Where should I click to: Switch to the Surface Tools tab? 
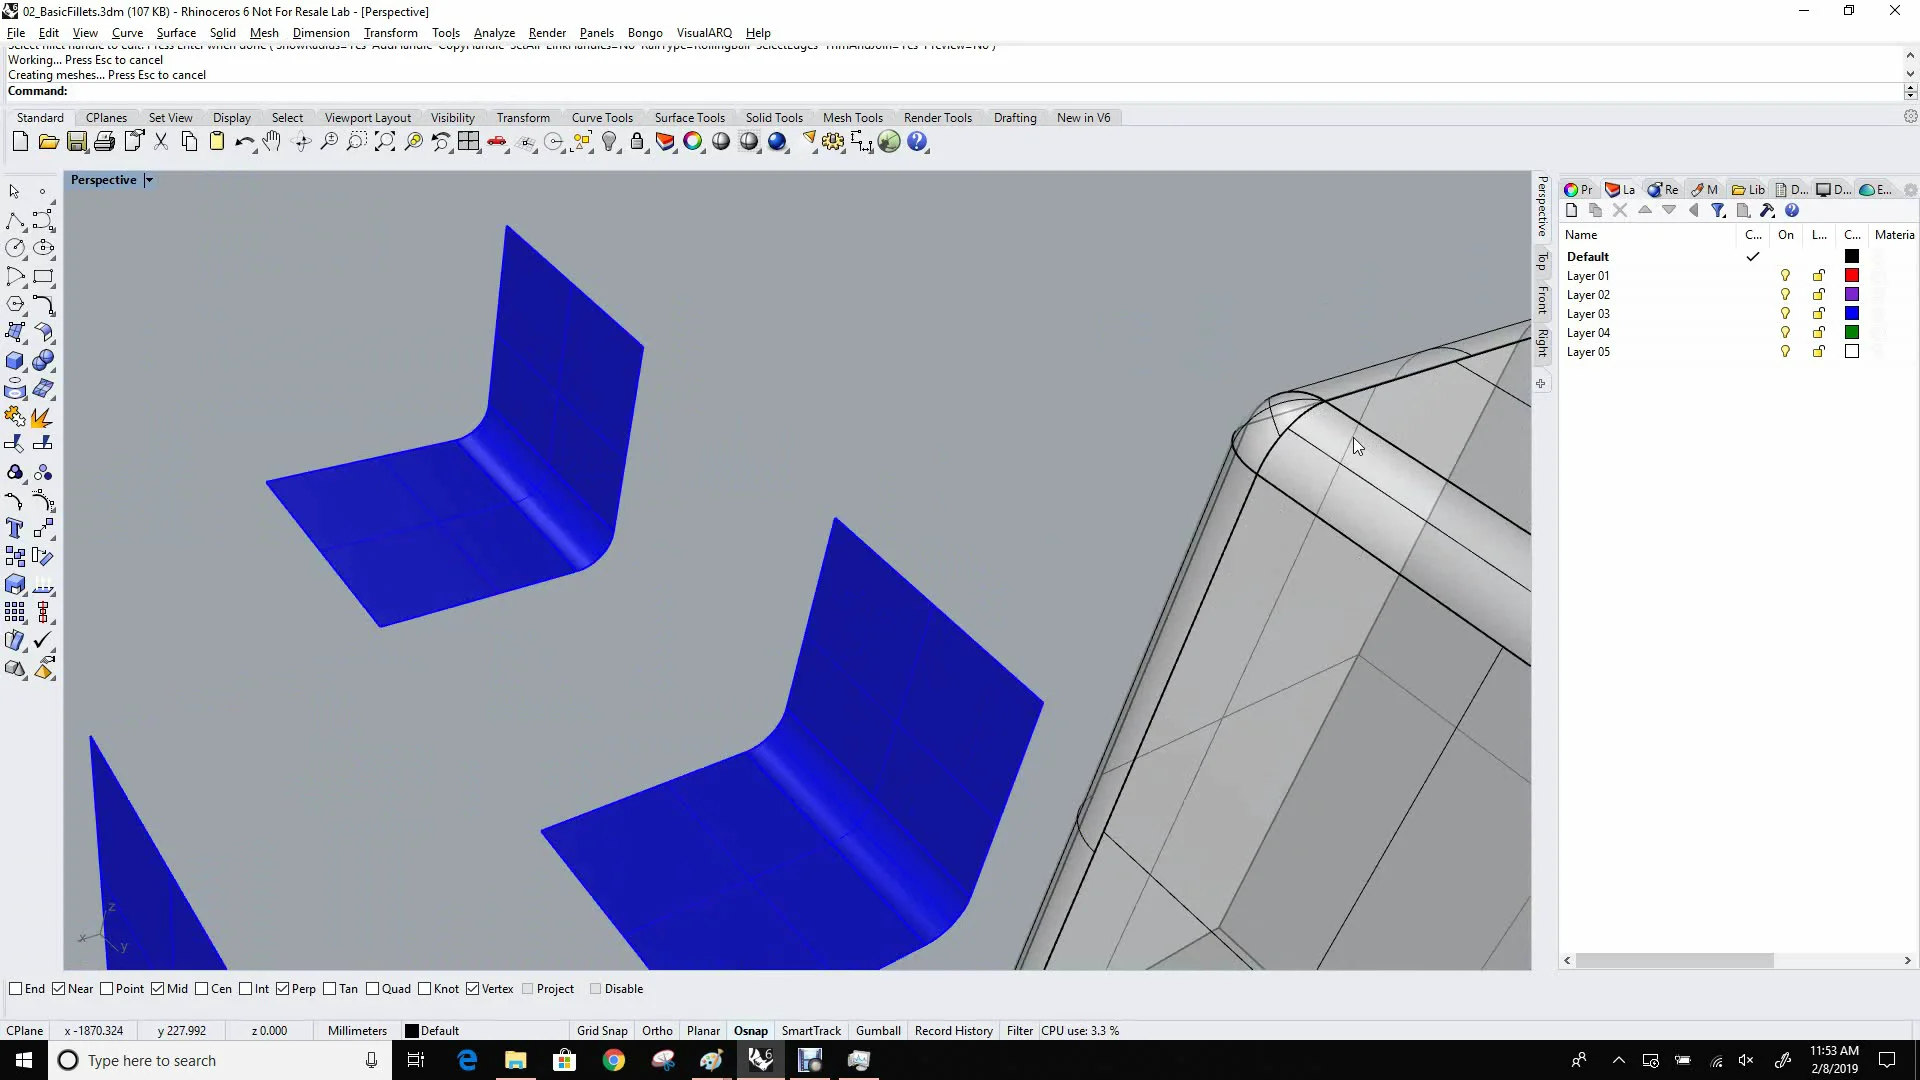[690, 117]
